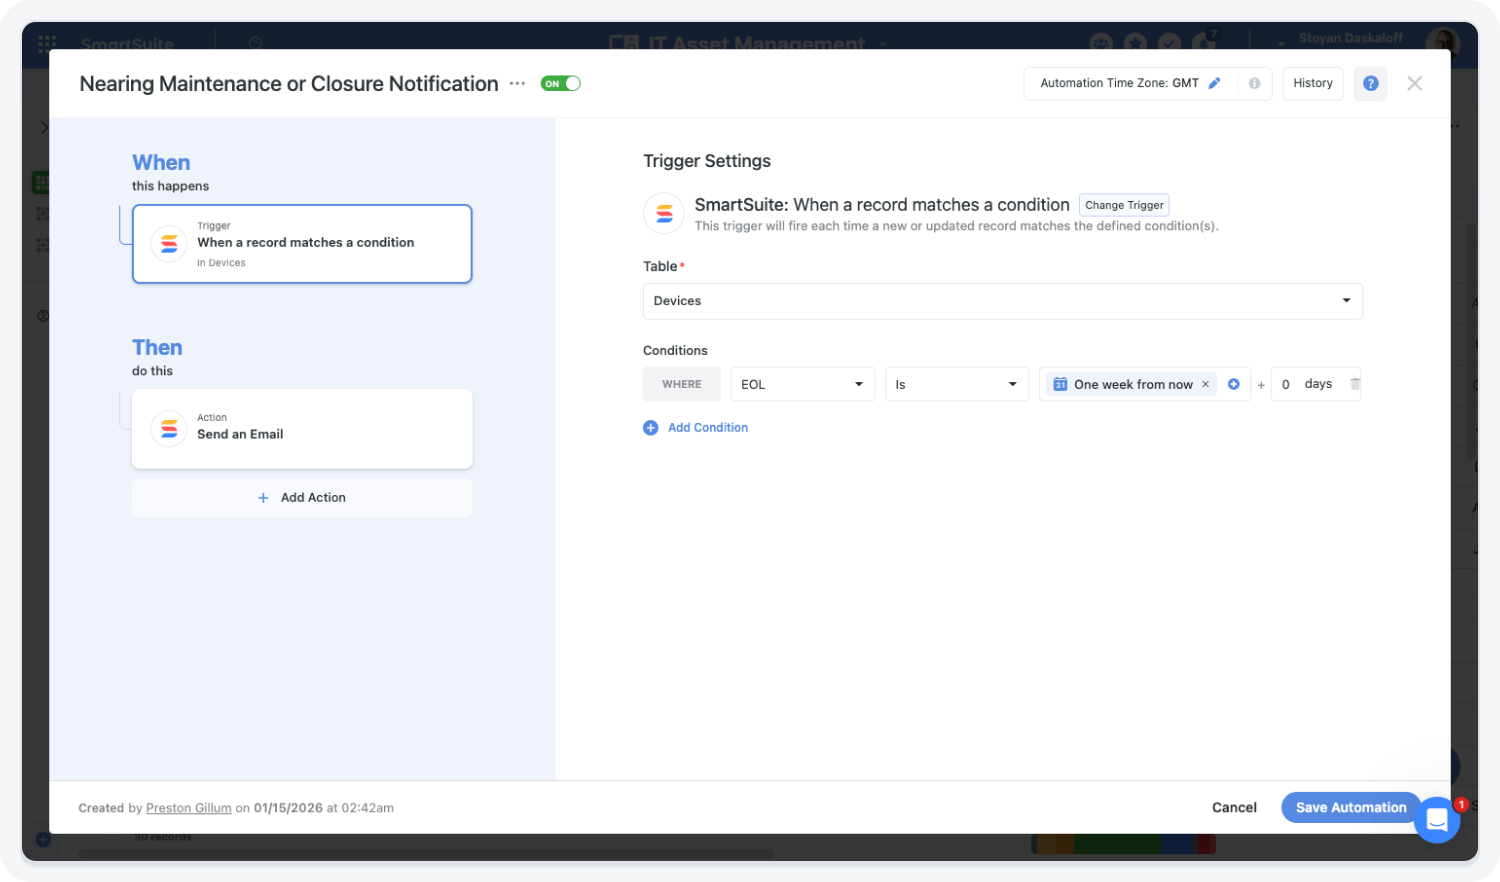The height and width of the screenshot is (882, 1500).
Task: Click the days offset input field
Action: pos(1315,384)
